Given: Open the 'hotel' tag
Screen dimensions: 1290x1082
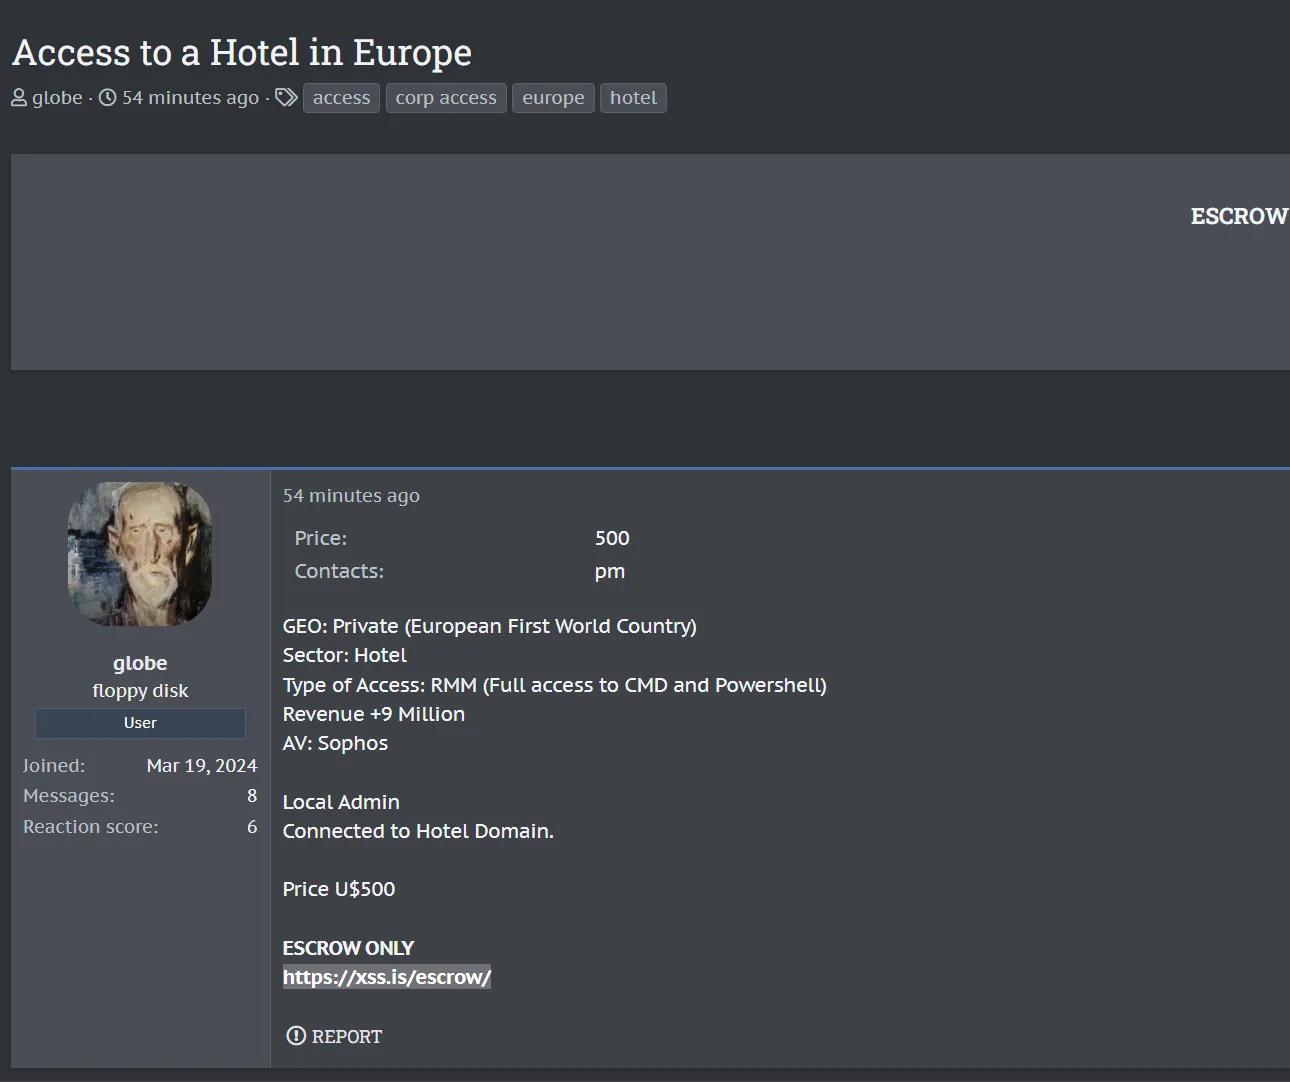Looking at the screenshot, I should 633,98.
